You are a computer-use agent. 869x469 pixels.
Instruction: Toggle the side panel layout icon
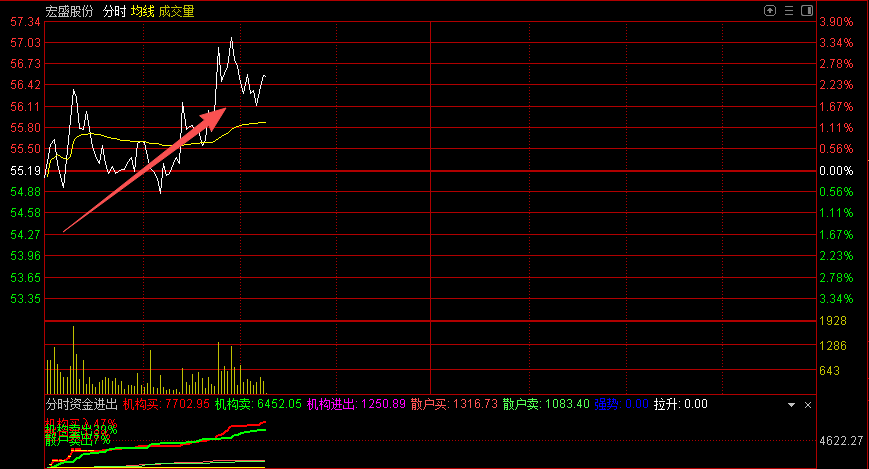coord(806,11)
